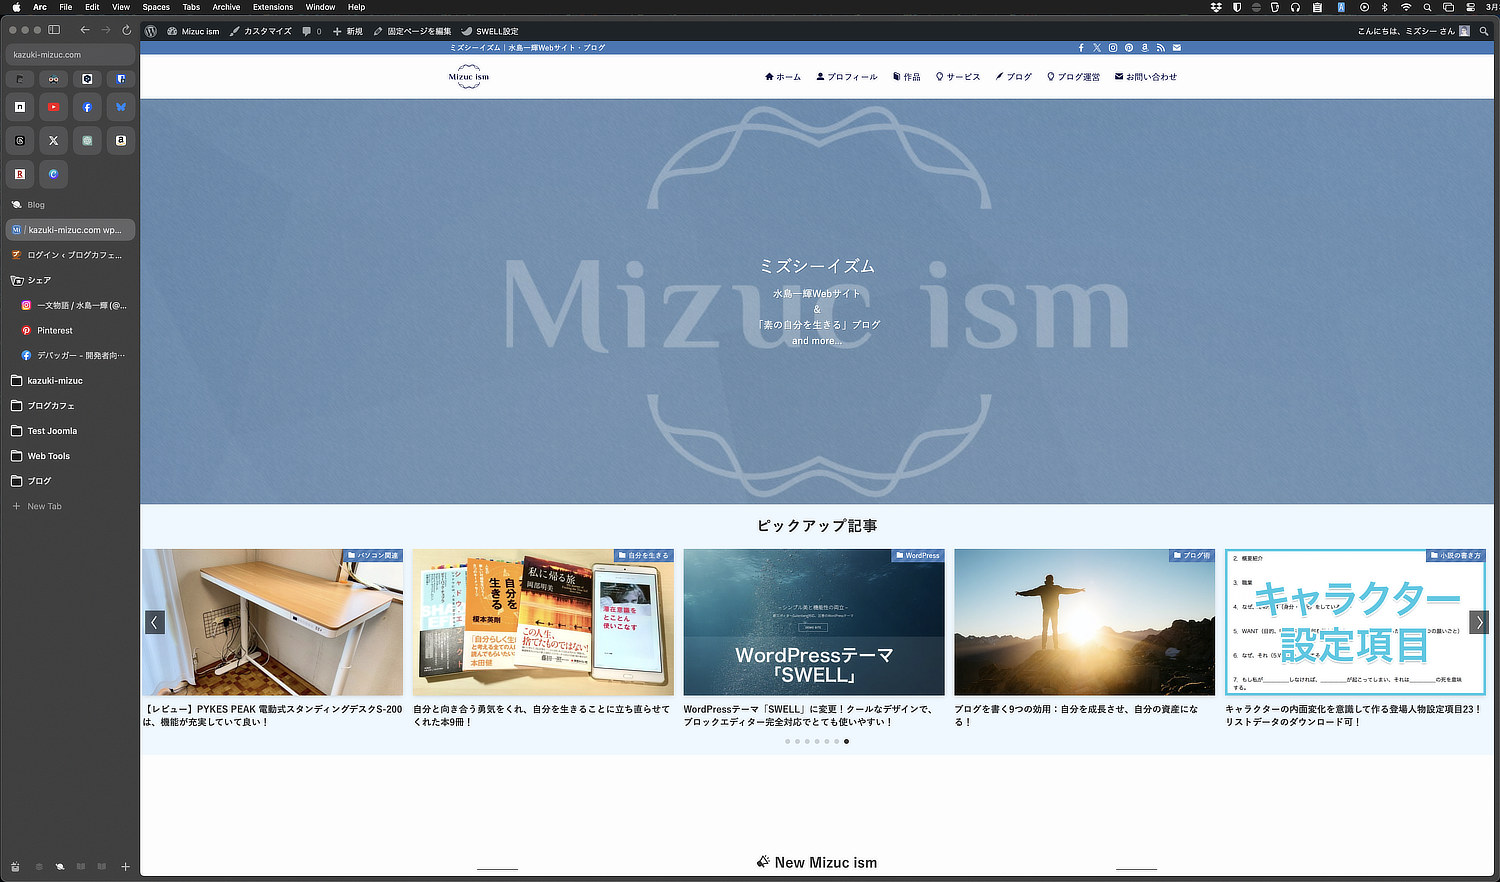This screenshot has width=1500, height=882.
Task: Click the kazuki-mizuc.com URL field
Action: pos(70,55)
